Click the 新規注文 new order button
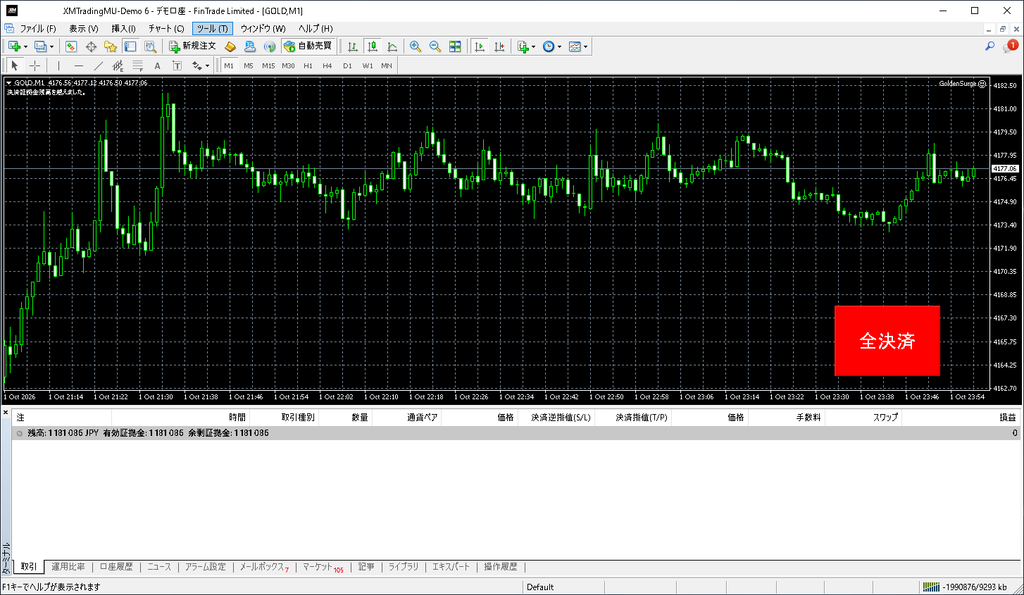This screenshot has height=595, width=1024. pos(193,46)
